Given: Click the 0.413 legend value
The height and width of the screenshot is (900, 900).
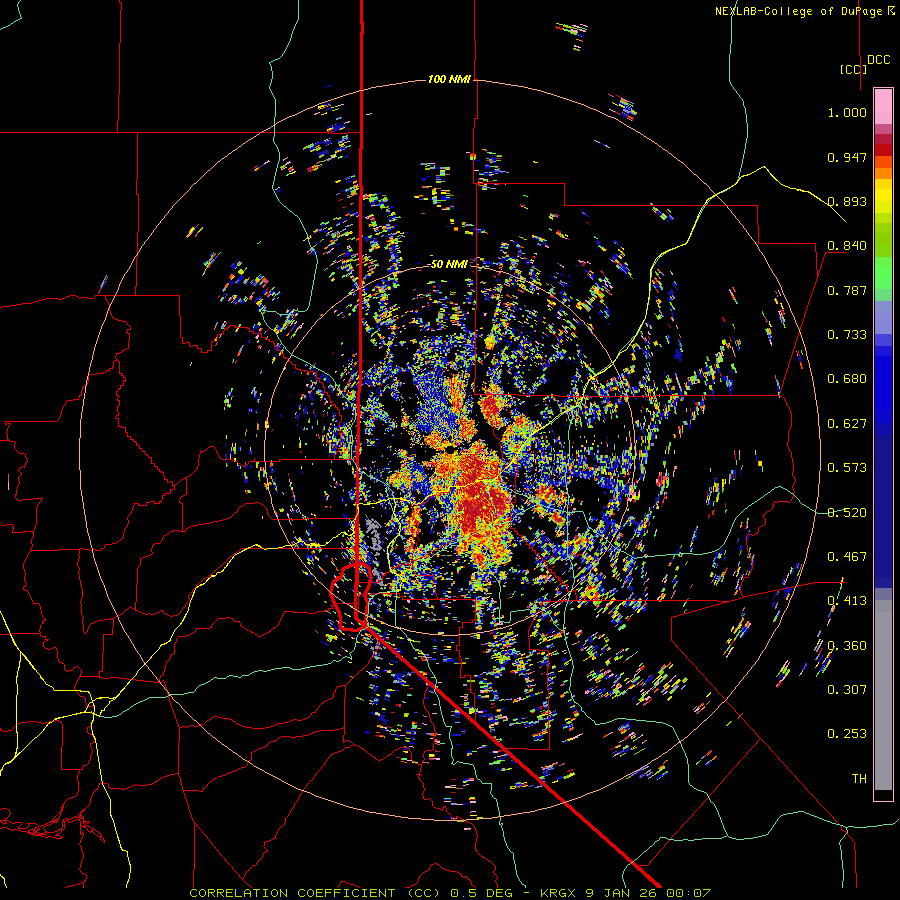Looking at the screenshot, I should (847, 601).
